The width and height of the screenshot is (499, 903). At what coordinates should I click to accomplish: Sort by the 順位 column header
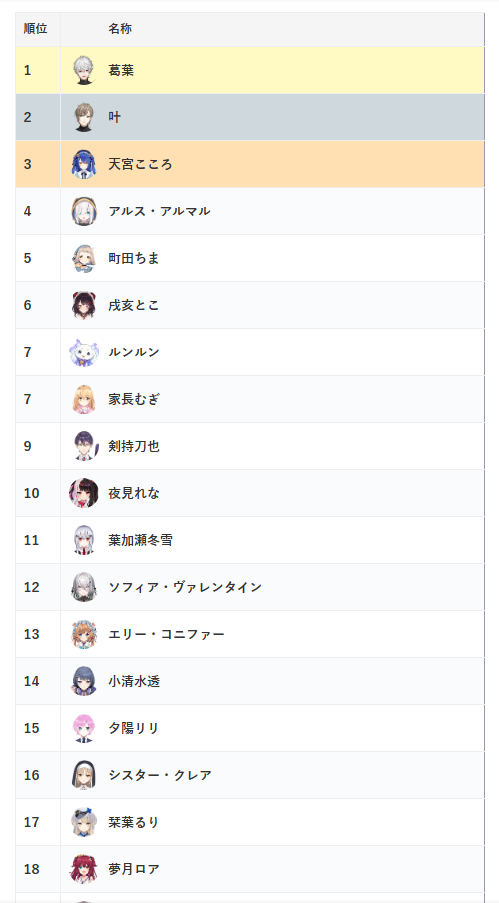pyautogui.click(x=36, y=29)
